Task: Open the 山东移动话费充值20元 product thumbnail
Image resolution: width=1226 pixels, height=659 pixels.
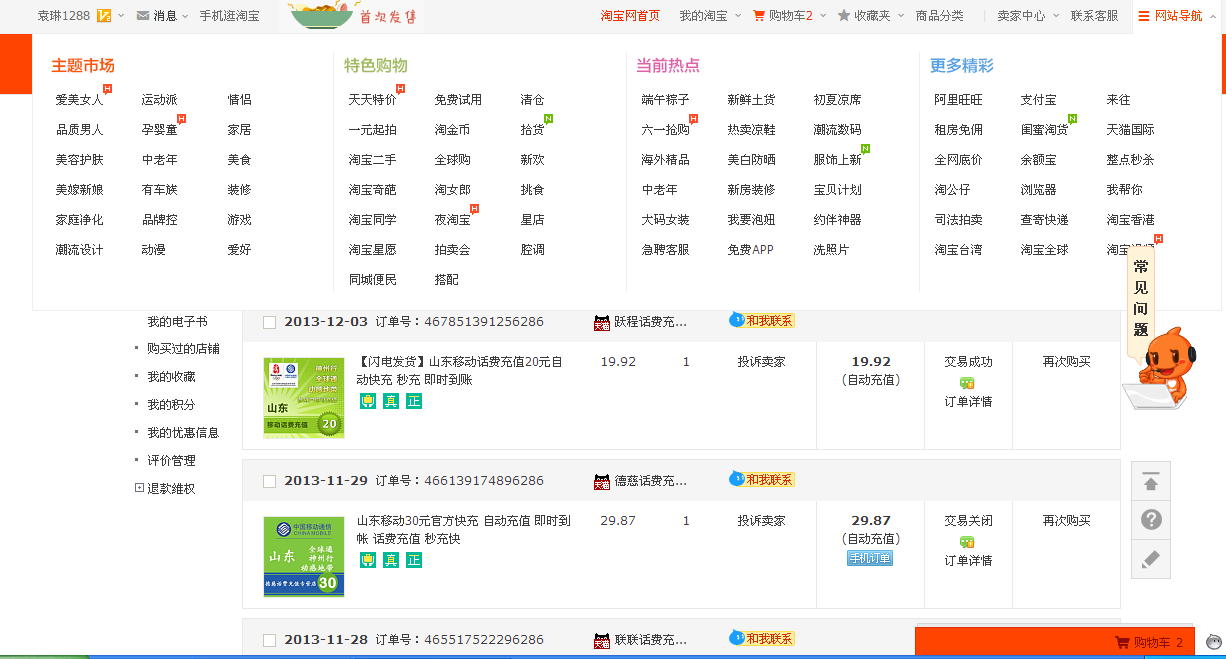Action: point(303,398)
